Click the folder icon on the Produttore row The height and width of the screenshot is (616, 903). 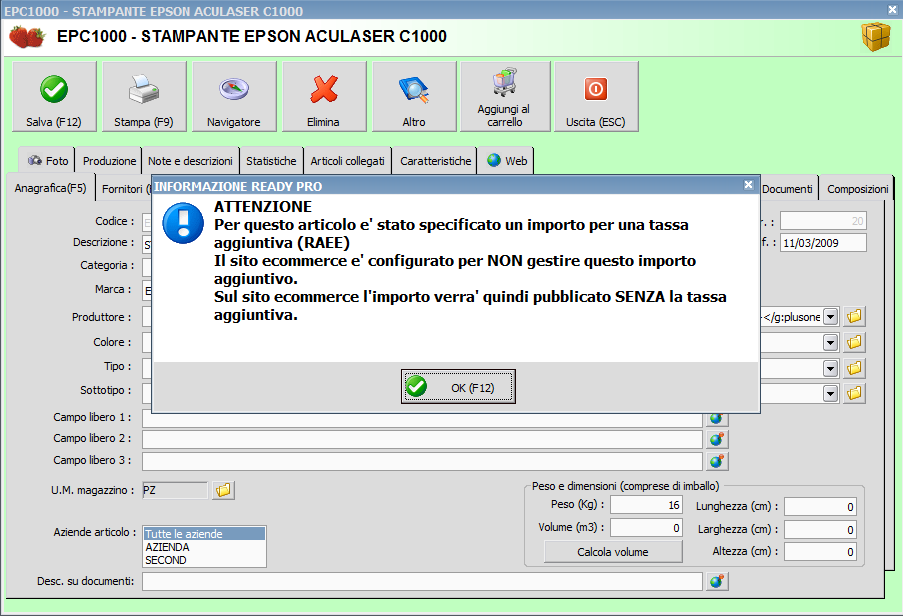pos(854,317)
